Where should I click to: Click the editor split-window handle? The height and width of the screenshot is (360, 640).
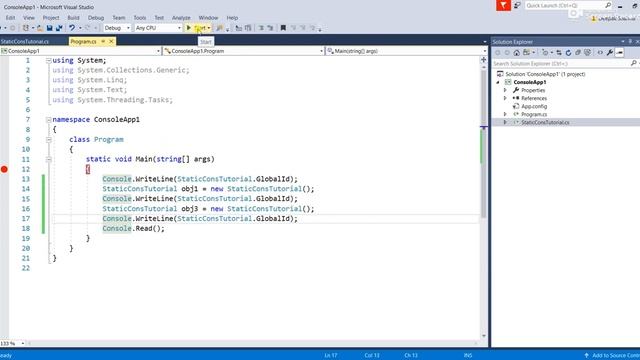click(484, 60)
